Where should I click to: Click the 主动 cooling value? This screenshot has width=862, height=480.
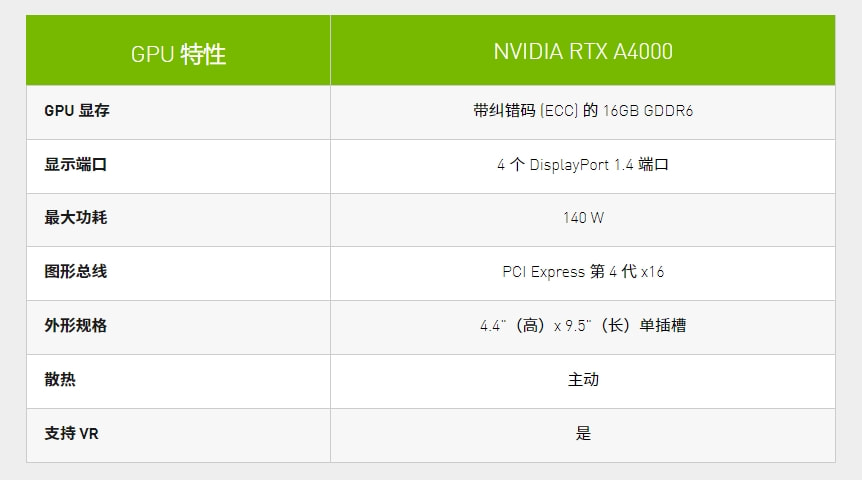point(583,380)
